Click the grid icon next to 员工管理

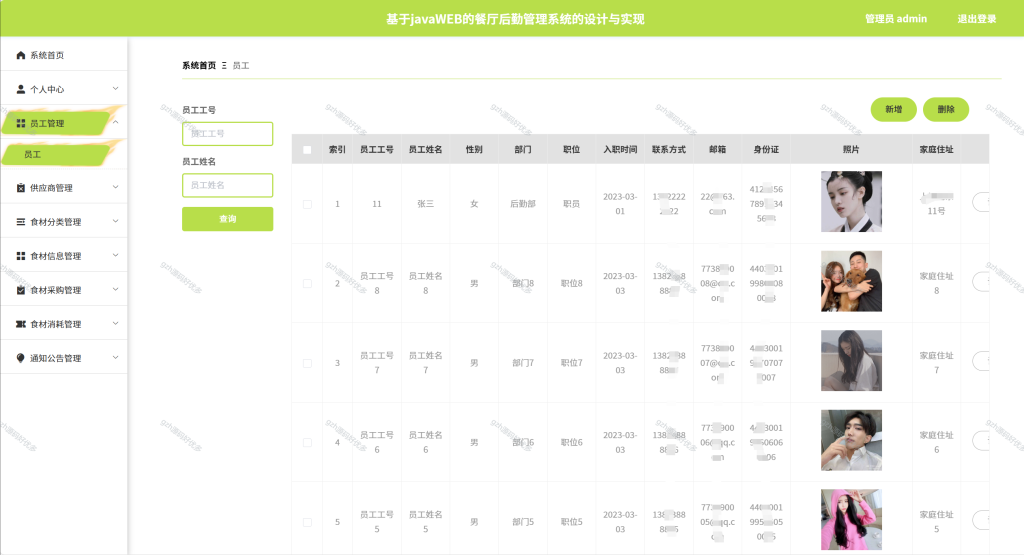pos(21,123)
